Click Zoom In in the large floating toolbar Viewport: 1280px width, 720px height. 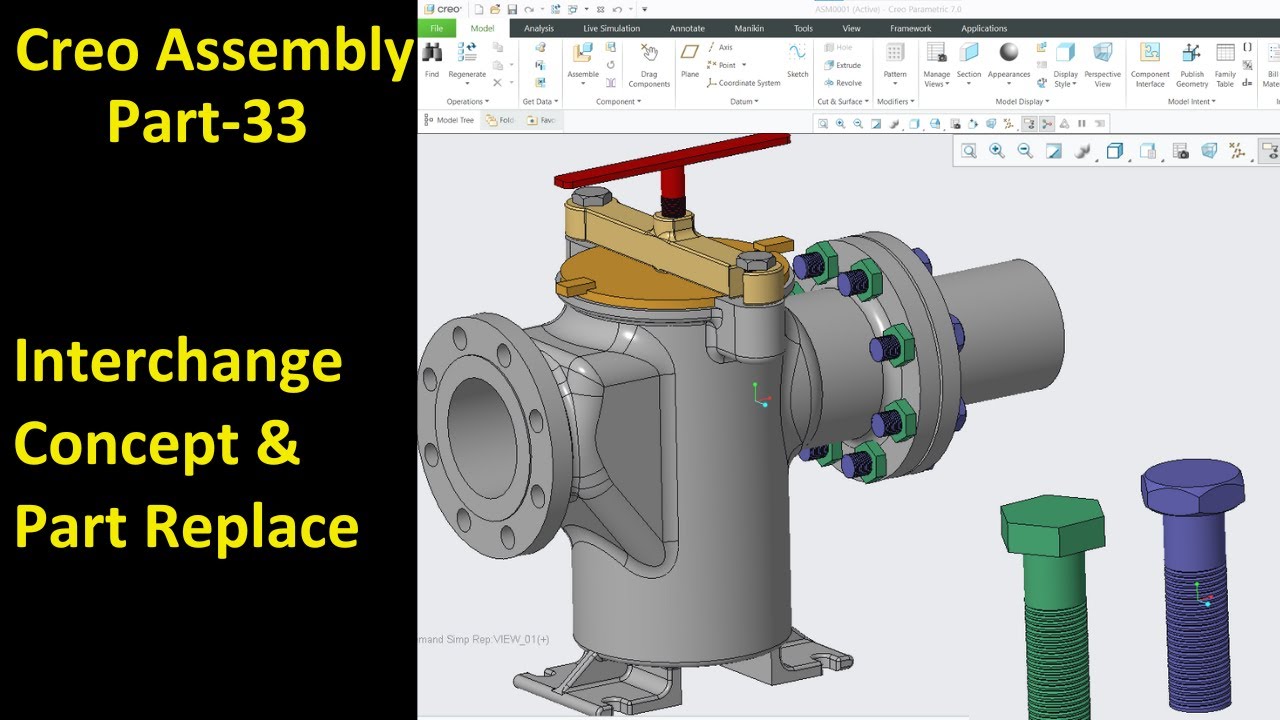997,151
